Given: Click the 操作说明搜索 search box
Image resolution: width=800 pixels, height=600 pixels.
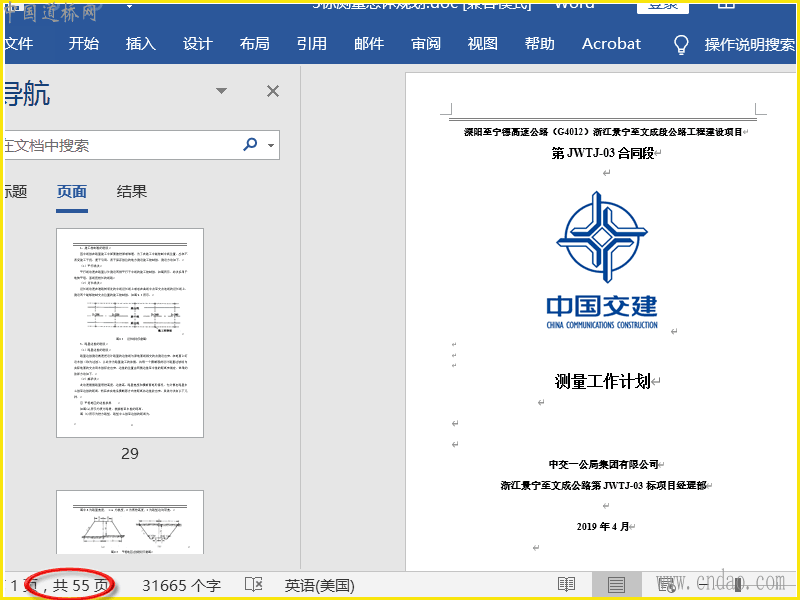Looking at the screenshot, I should [x=749, y=45].
